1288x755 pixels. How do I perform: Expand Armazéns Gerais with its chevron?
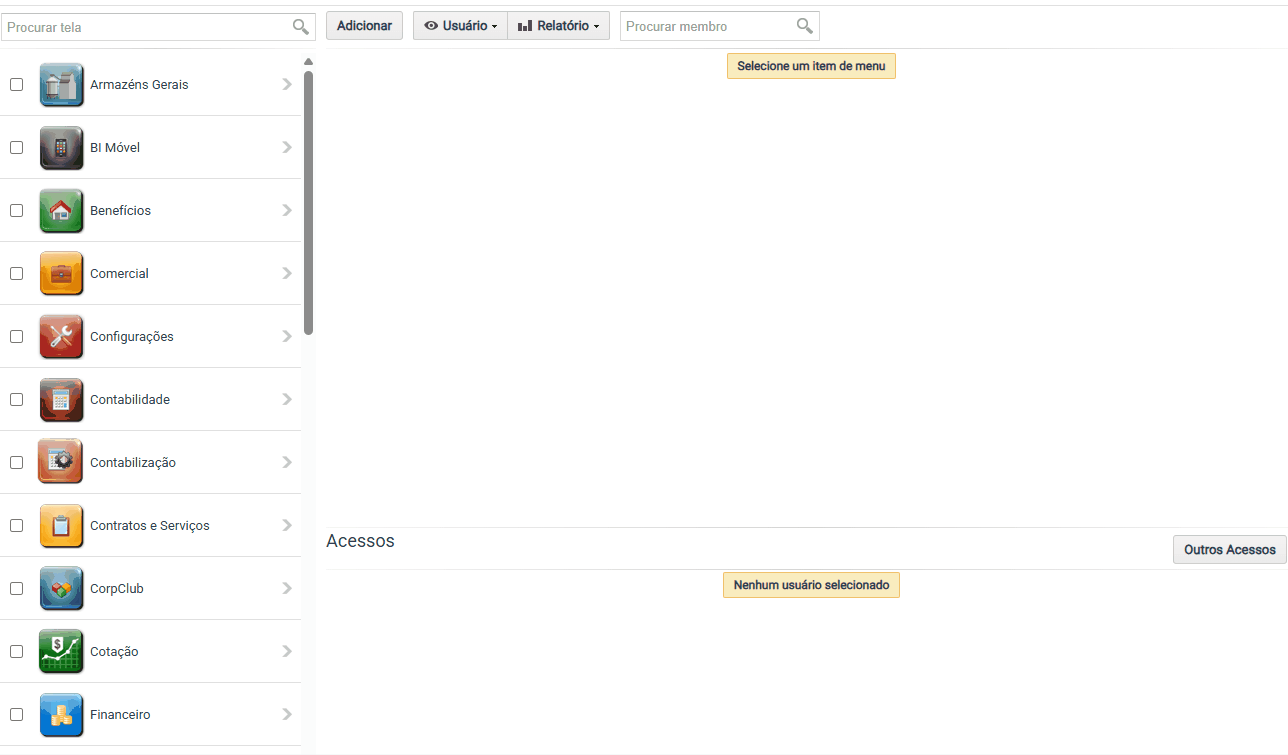pos(287,85)
